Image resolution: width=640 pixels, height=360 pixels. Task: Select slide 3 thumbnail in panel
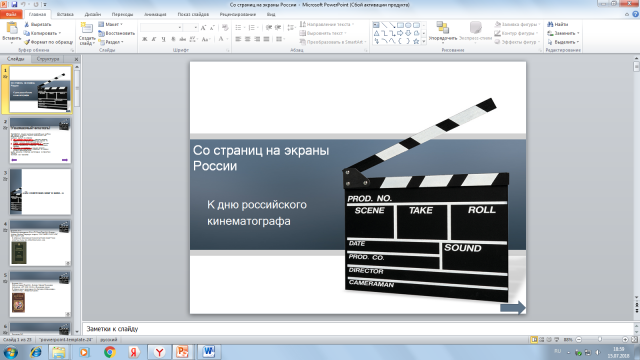[40, 192]
